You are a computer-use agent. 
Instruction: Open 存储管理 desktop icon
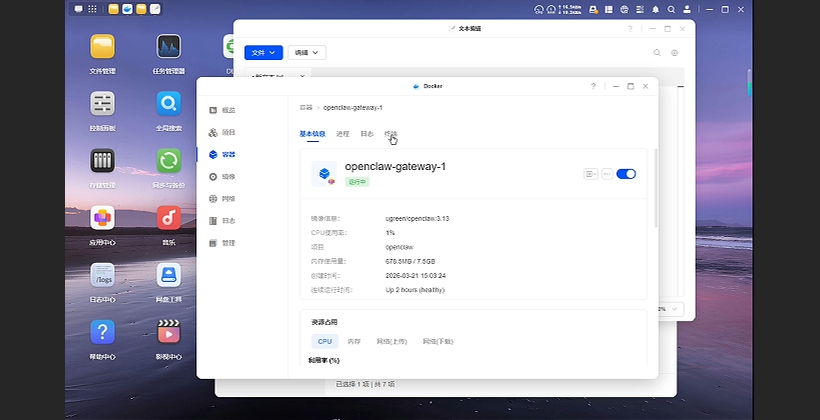point(102,161)
